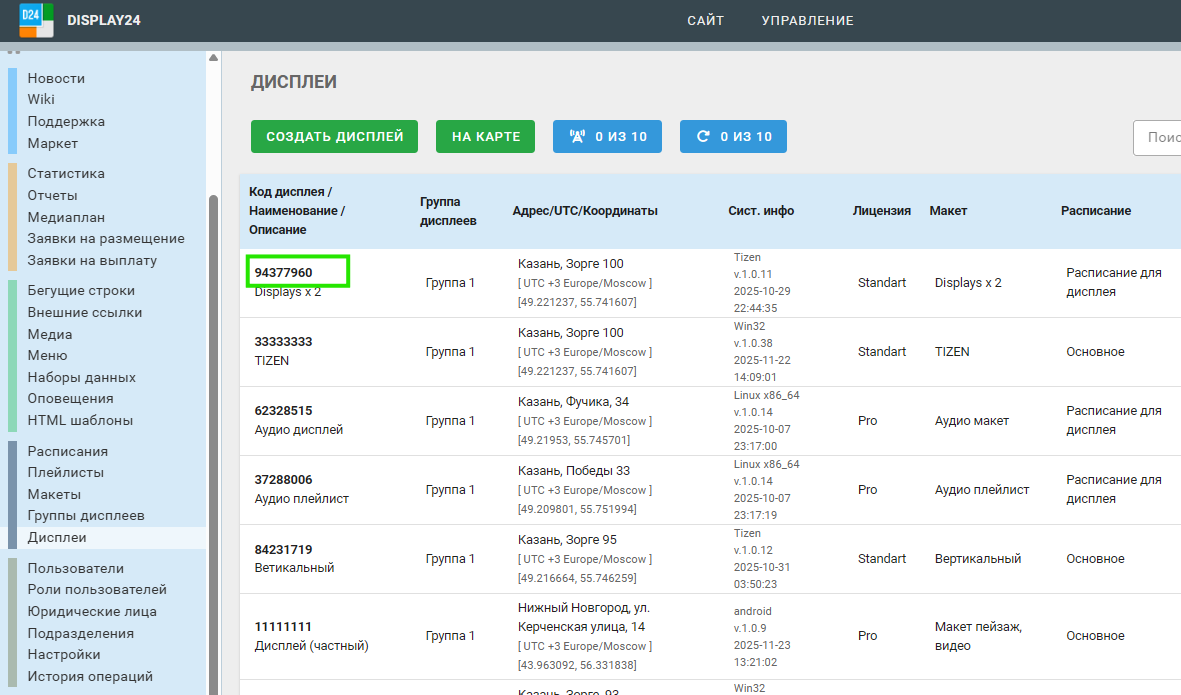The height and width of the screenshot is (695, 1181).
Task: Click the Display24 logo icon
Action: 36,20
